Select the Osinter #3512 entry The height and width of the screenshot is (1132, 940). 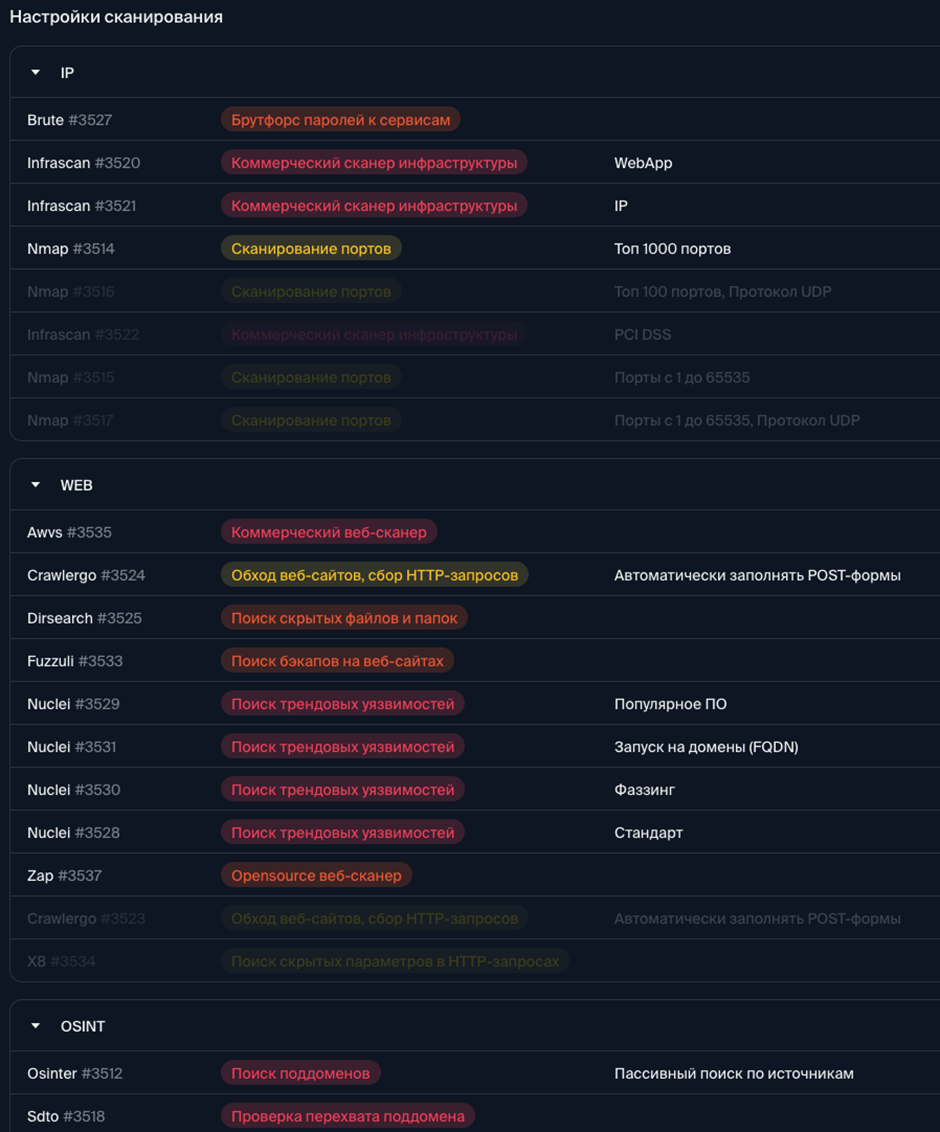74,1074
